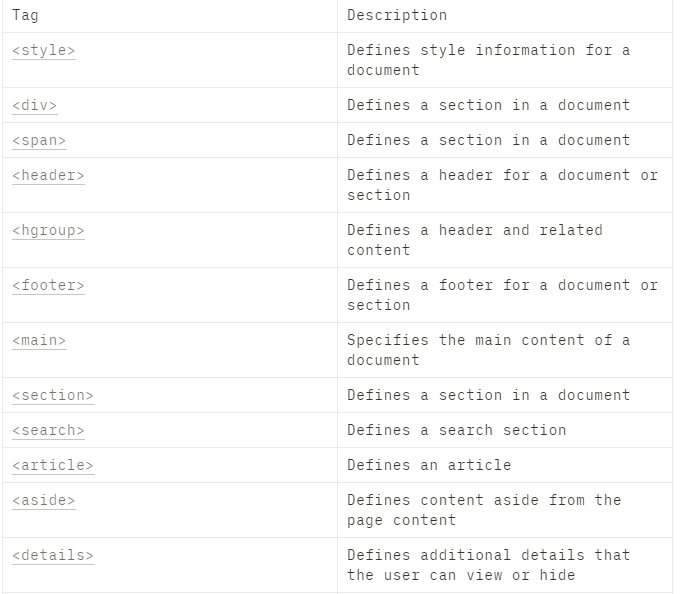Open the <details> tag link
This screenshot has width=681, height=594.
(x=52, y=556)
